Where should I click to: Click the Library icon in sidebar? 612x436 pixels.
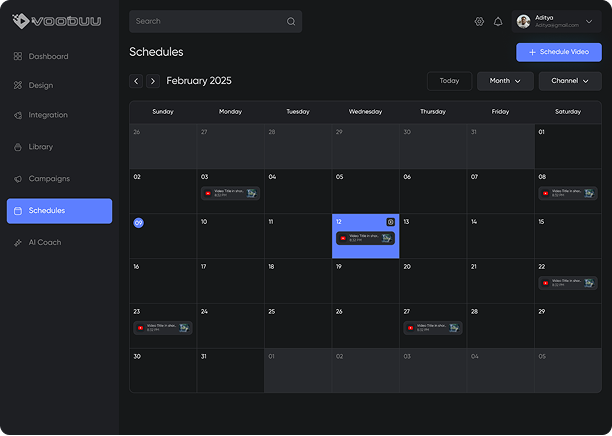[x=18, y=147]
